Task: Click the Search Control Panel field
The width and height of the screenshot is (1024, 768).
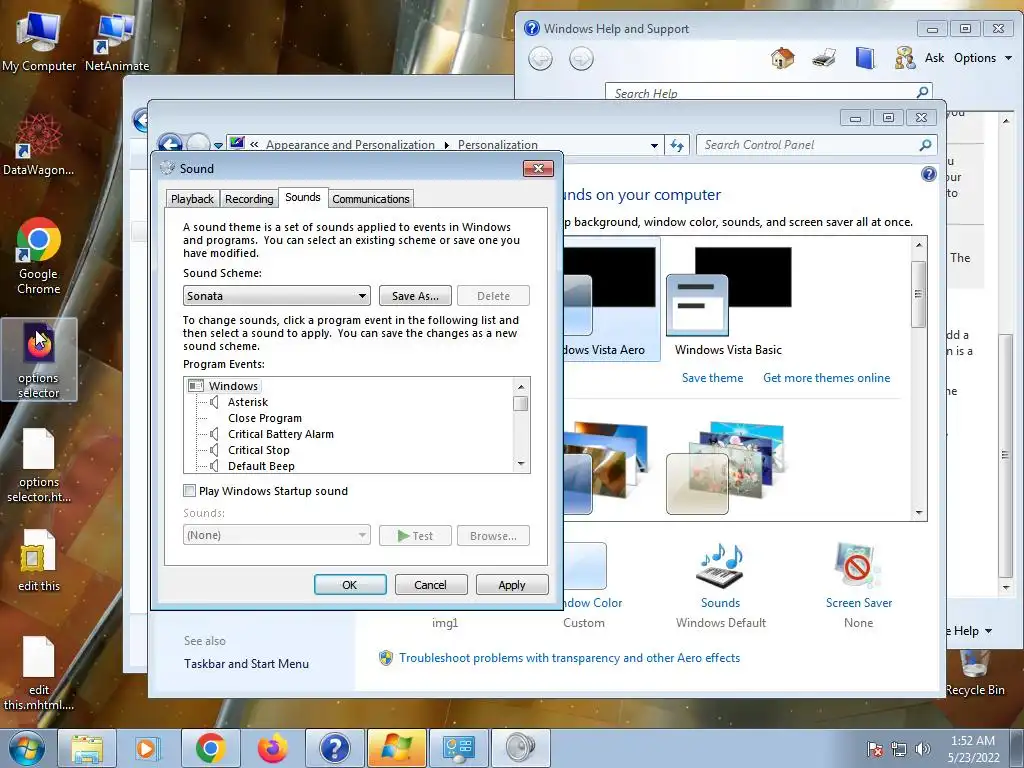Action: pos(816,145)
